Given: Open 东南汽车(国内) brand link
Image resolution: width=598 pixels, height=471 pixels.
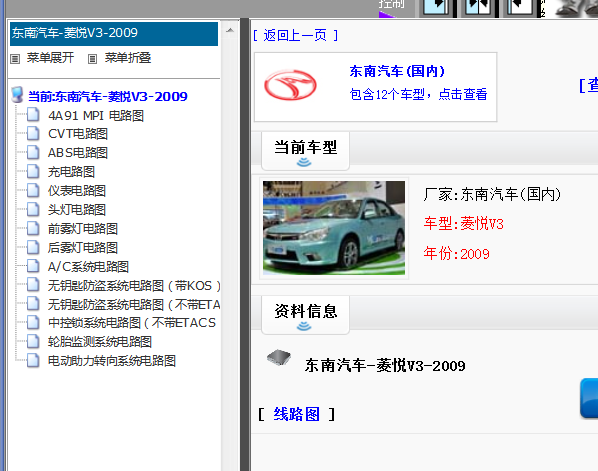Looking at the screenshot, I should click(397, 71).
